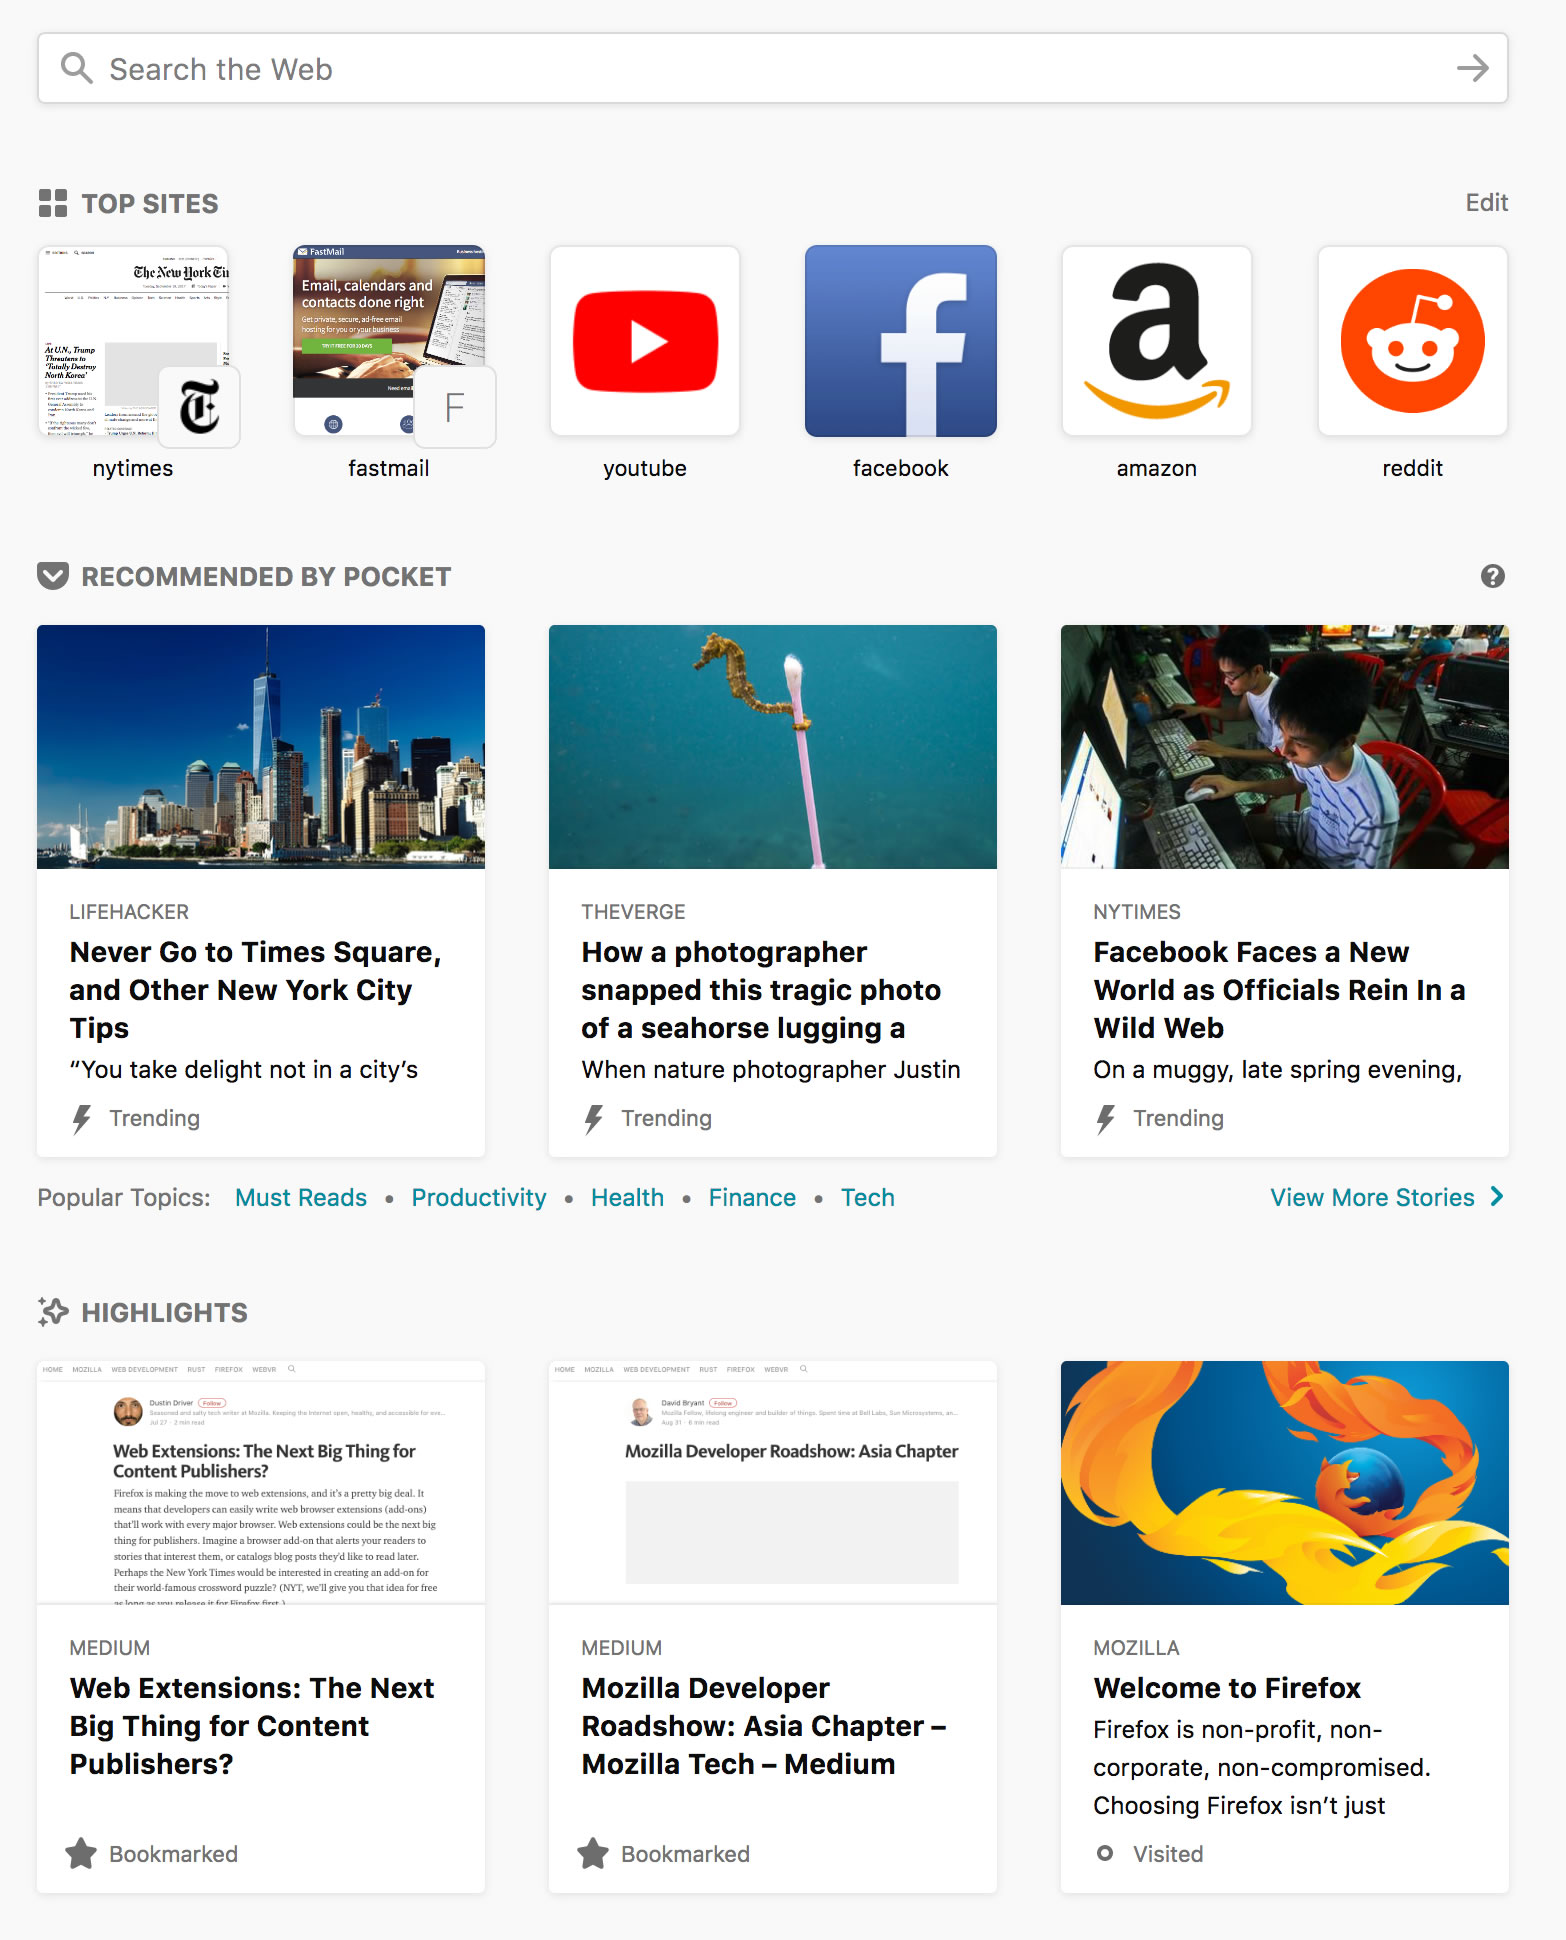Open the facebook top site tile

[x=901, y=341]
